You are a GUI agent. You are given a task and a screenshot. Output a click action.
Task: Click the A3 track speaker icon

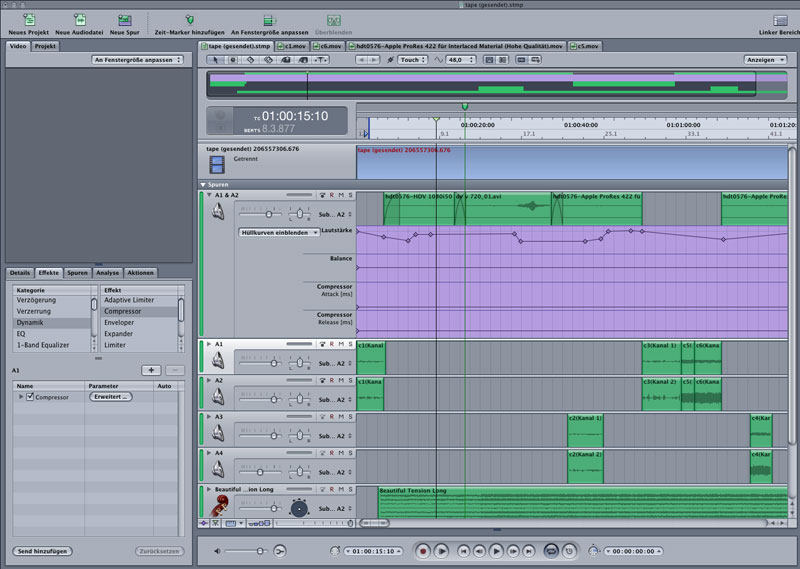tap(218, 433)
